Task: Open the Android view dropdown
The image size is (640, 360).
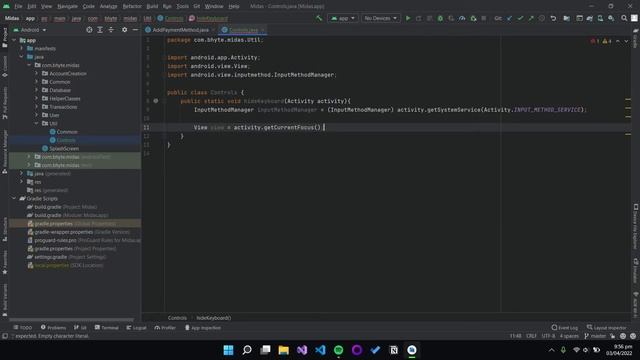Action: tap(30, 30)
